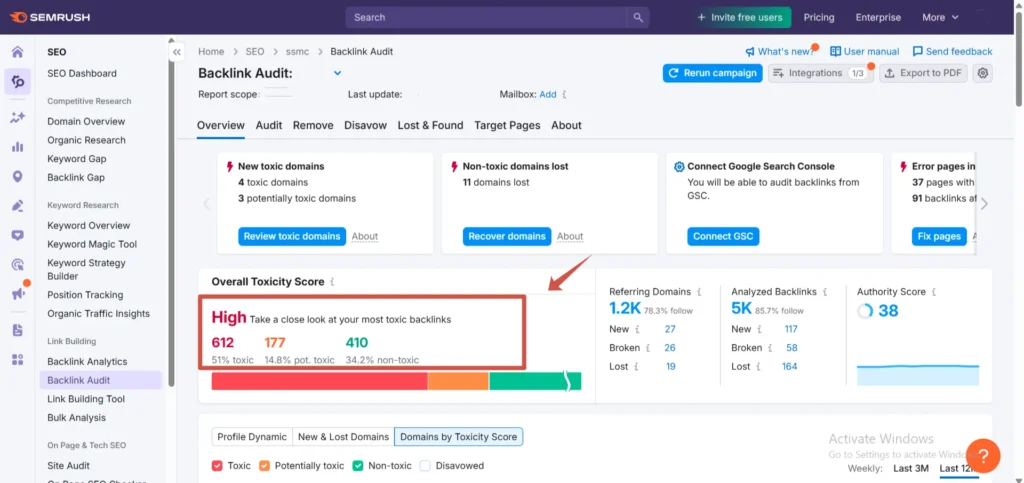The height and width of the screenshot is (483, 1024).
Task: Open the content pencil icon in rail
Action: (x=18, y=206)
